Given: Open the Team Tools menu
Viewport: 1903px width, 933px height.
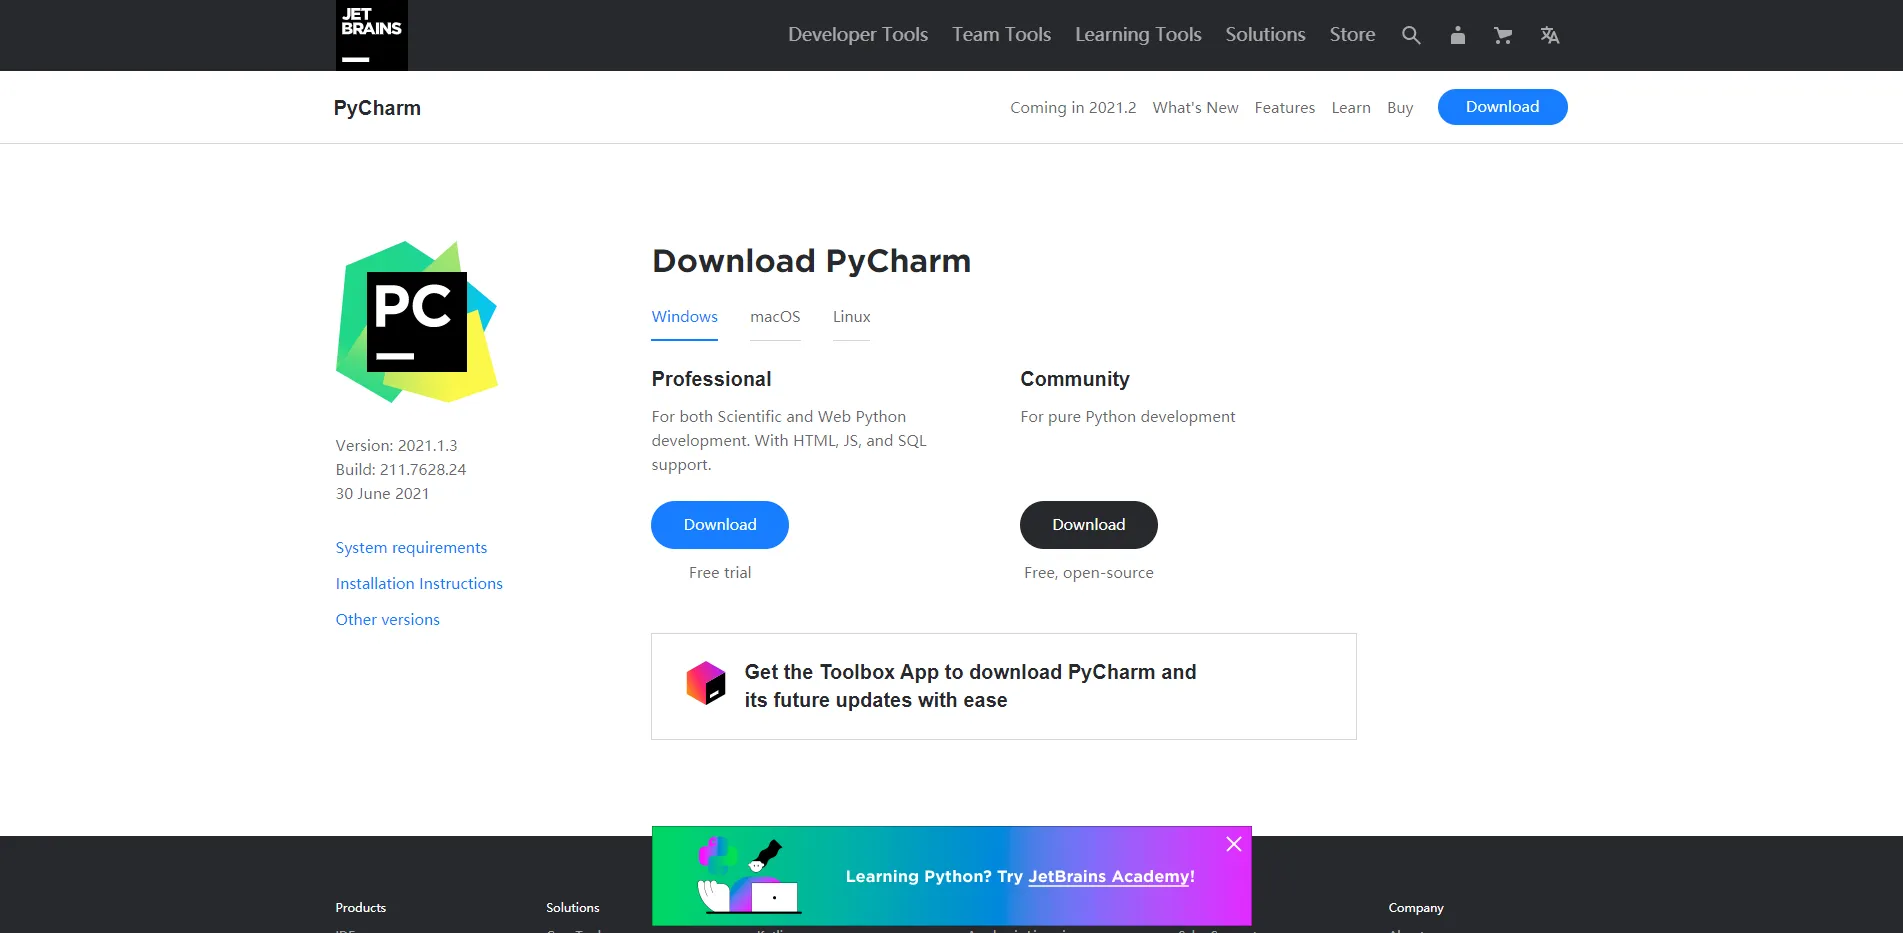Looking at the screenshot, I should [1001, 35].
